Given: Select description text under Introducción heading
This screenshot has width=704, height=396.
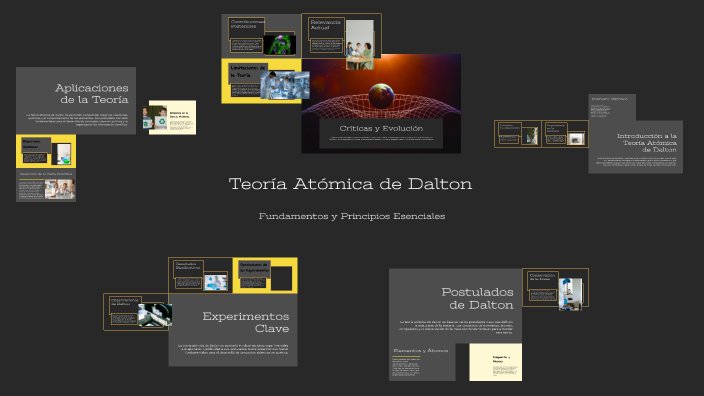Looking at the screenshot, I should pos(637,161).
